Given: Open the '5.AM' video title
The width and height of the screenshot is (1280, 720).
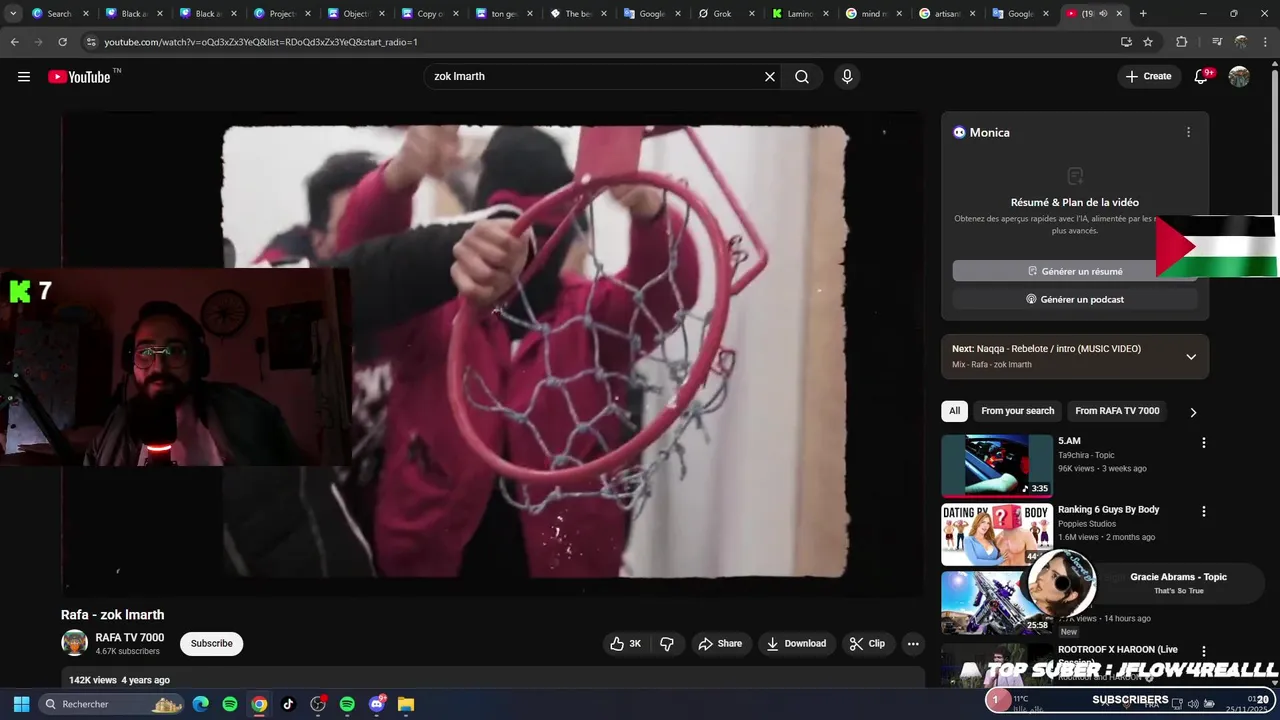Looking at the screenshot, I should (1069, 441).
